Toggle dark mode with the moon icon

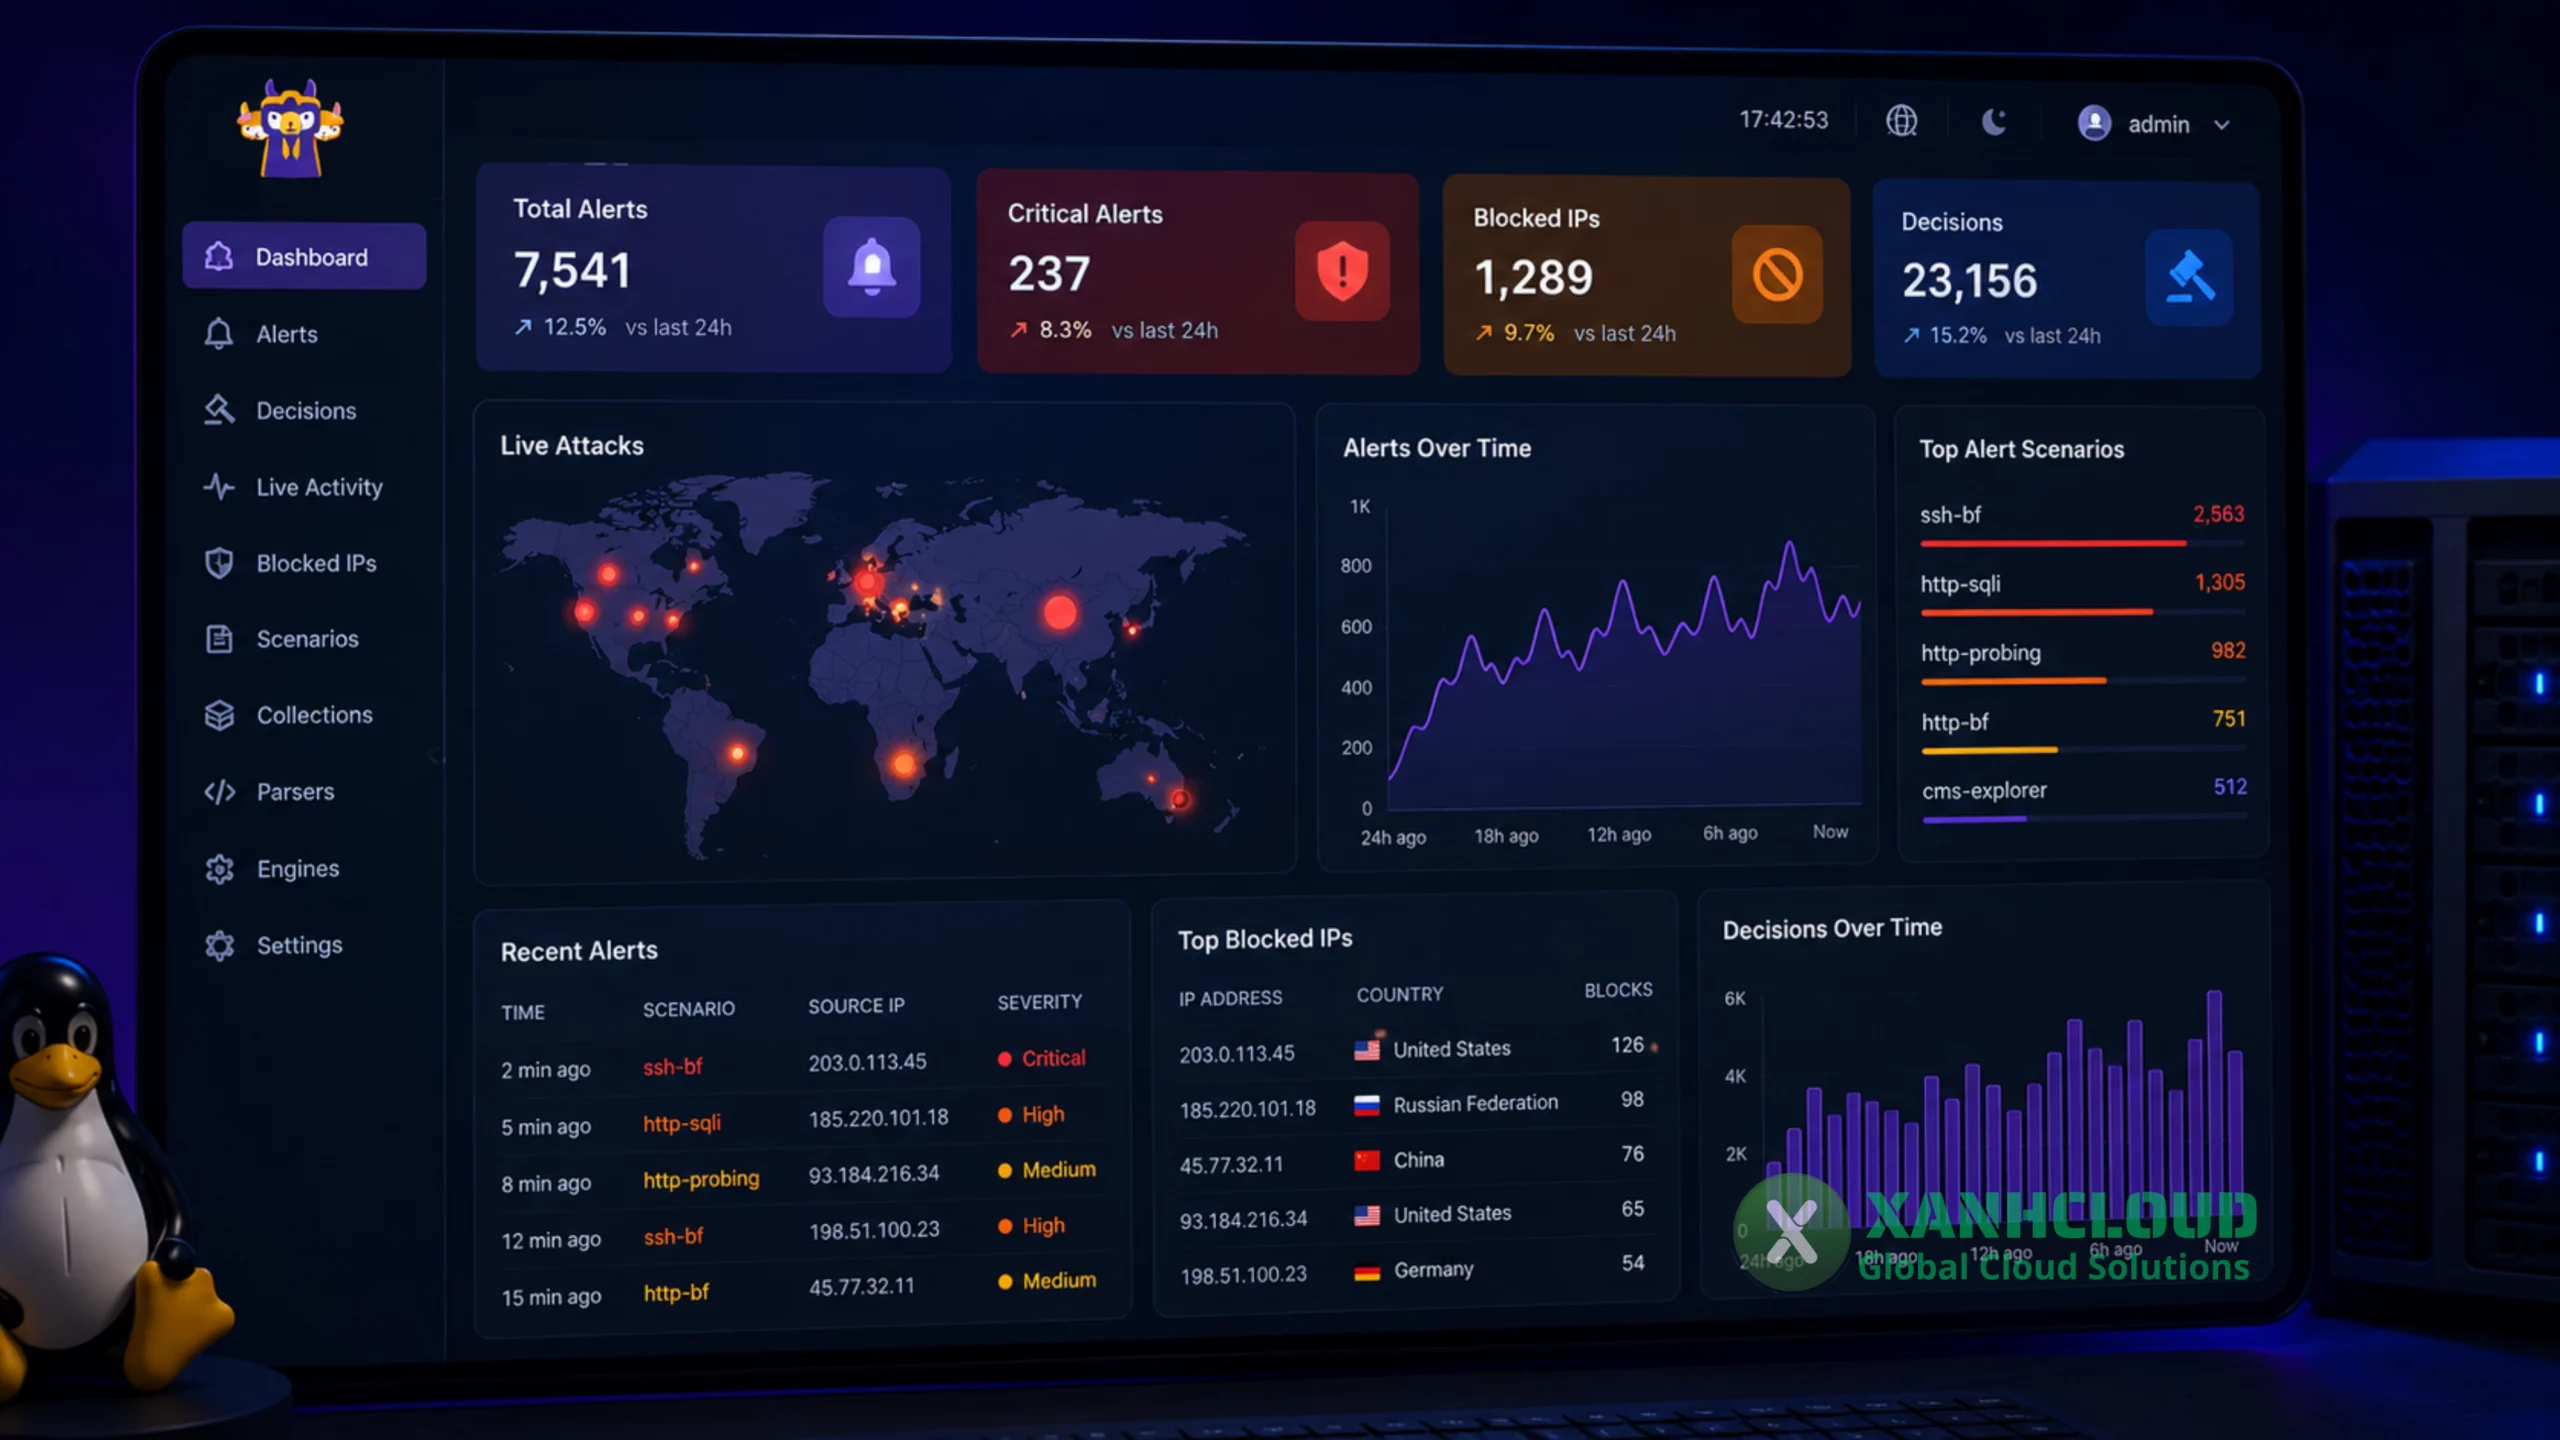(1994, 122)
